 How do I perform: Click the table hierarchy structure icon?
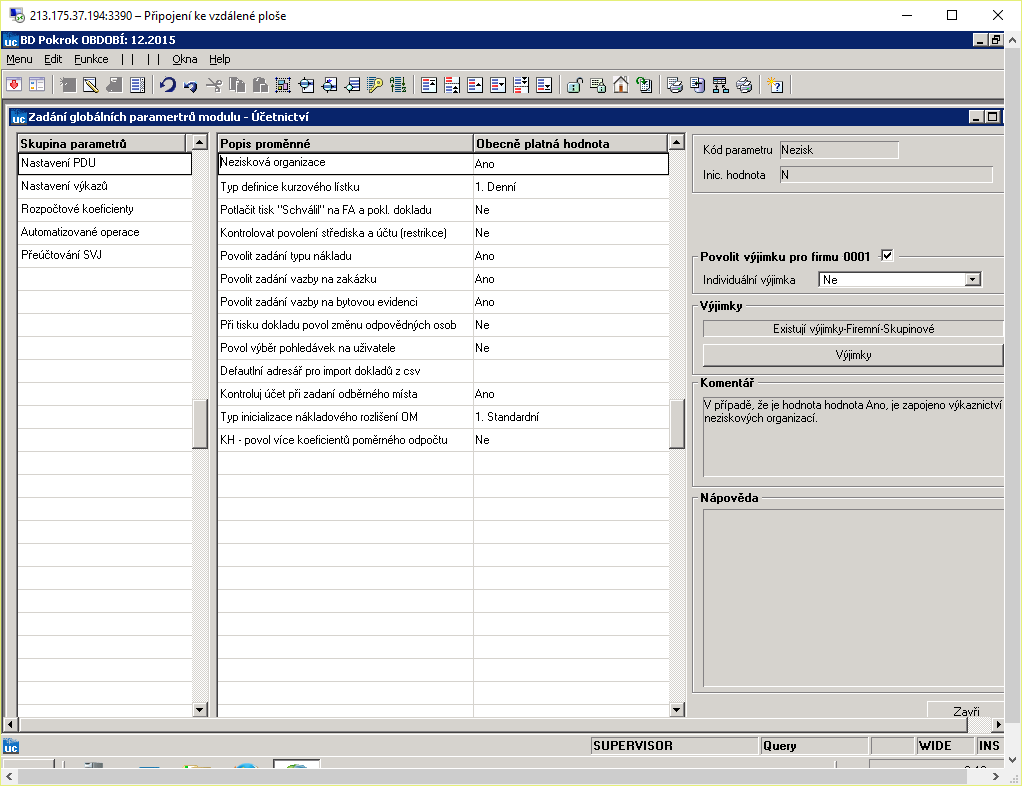[720, 85]
